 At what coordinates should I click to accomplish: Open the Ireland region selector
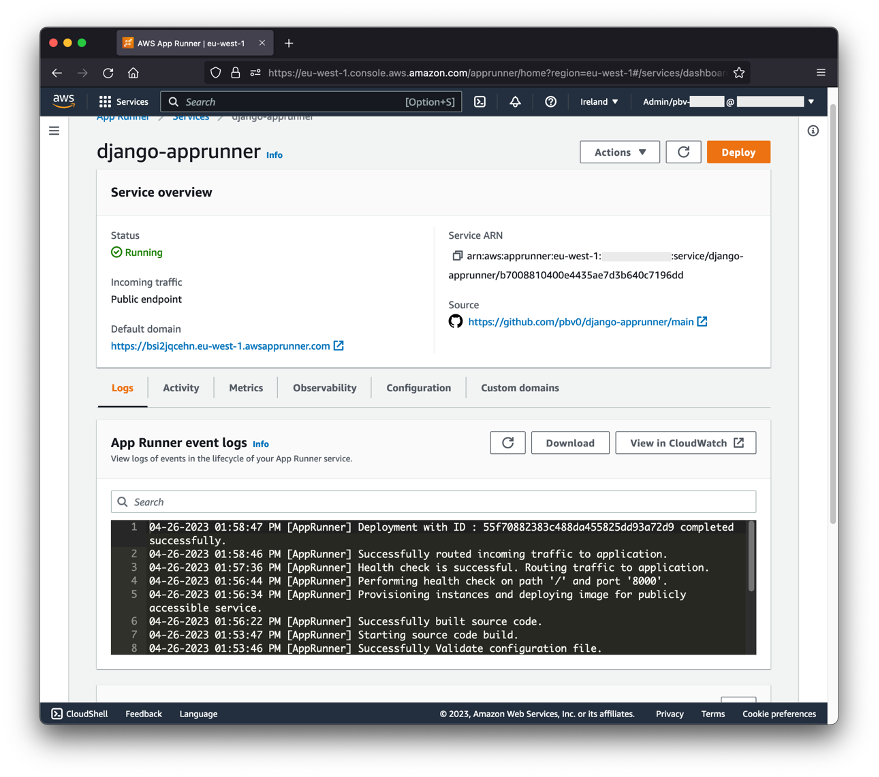598,101
